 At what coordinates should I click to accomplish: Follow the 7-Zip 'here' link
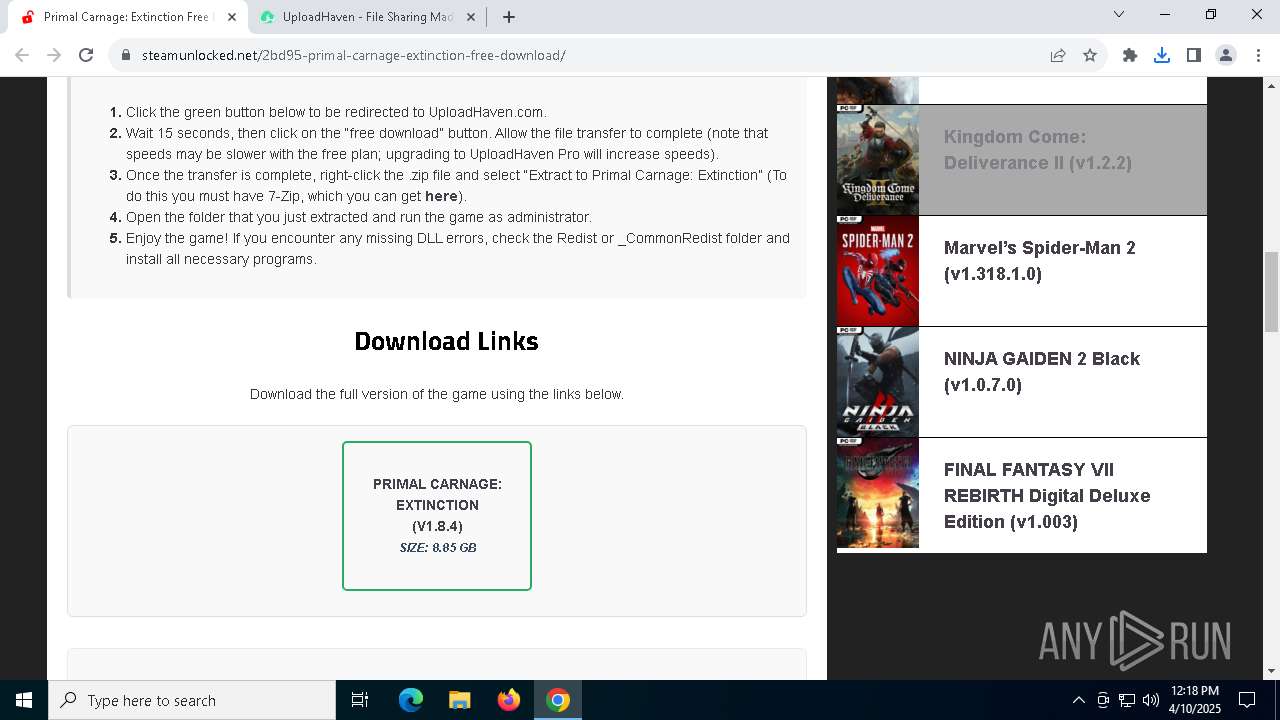click(441, 196)
